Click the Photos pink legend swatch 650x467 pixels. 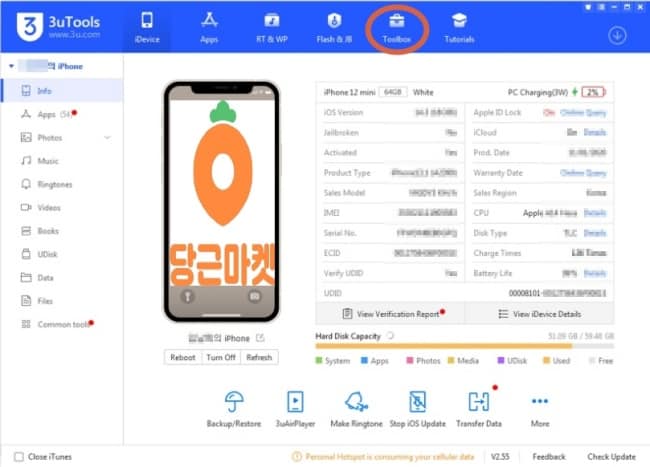pyautogui.click(x=410, y=361)
